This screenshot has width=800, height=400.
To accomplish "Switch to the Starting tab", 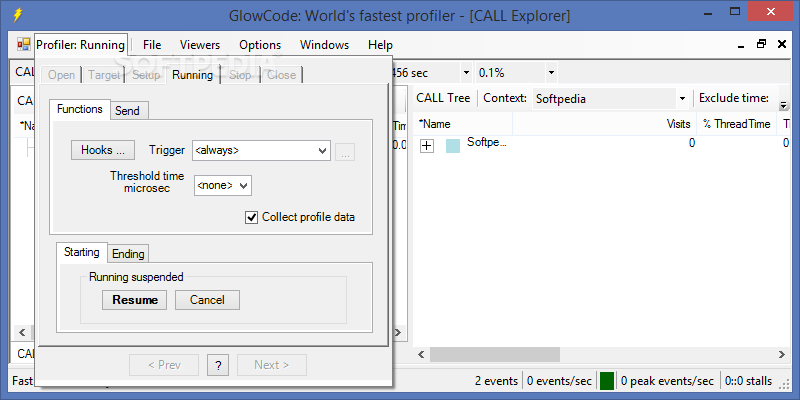I will pyautogui.click(x=82, y=252).
